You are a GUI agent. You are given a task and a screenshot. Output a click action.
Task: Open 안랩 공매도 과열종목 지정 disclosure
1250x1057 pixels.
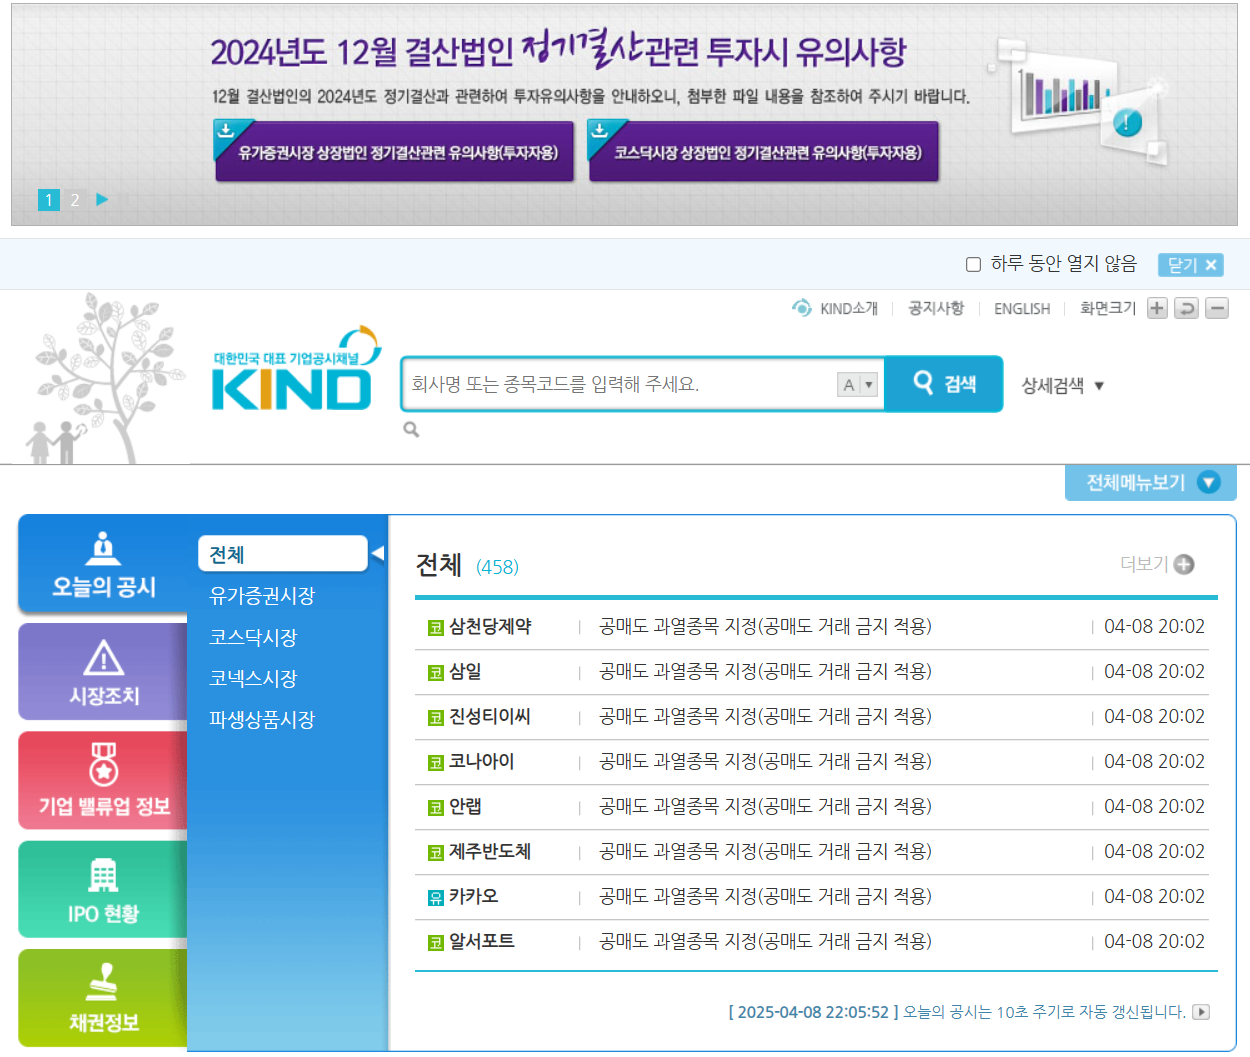pyautogui.click(x=765, y=807)
